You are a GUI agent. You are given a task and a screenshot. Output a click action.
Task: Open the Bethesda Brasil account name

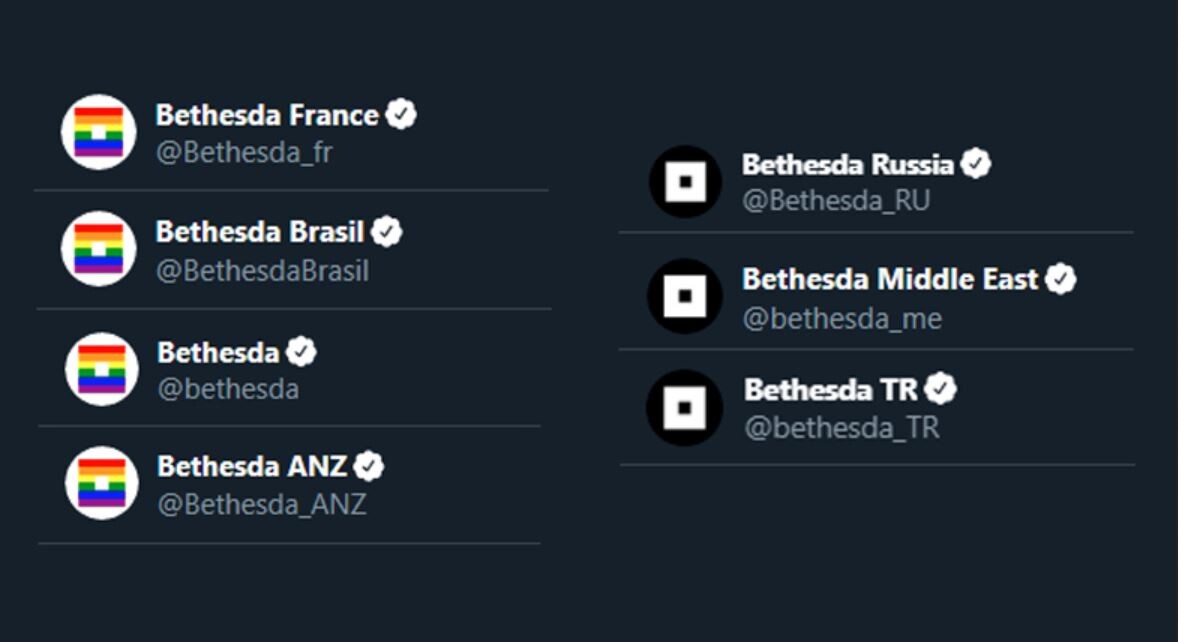pos(260,232)
